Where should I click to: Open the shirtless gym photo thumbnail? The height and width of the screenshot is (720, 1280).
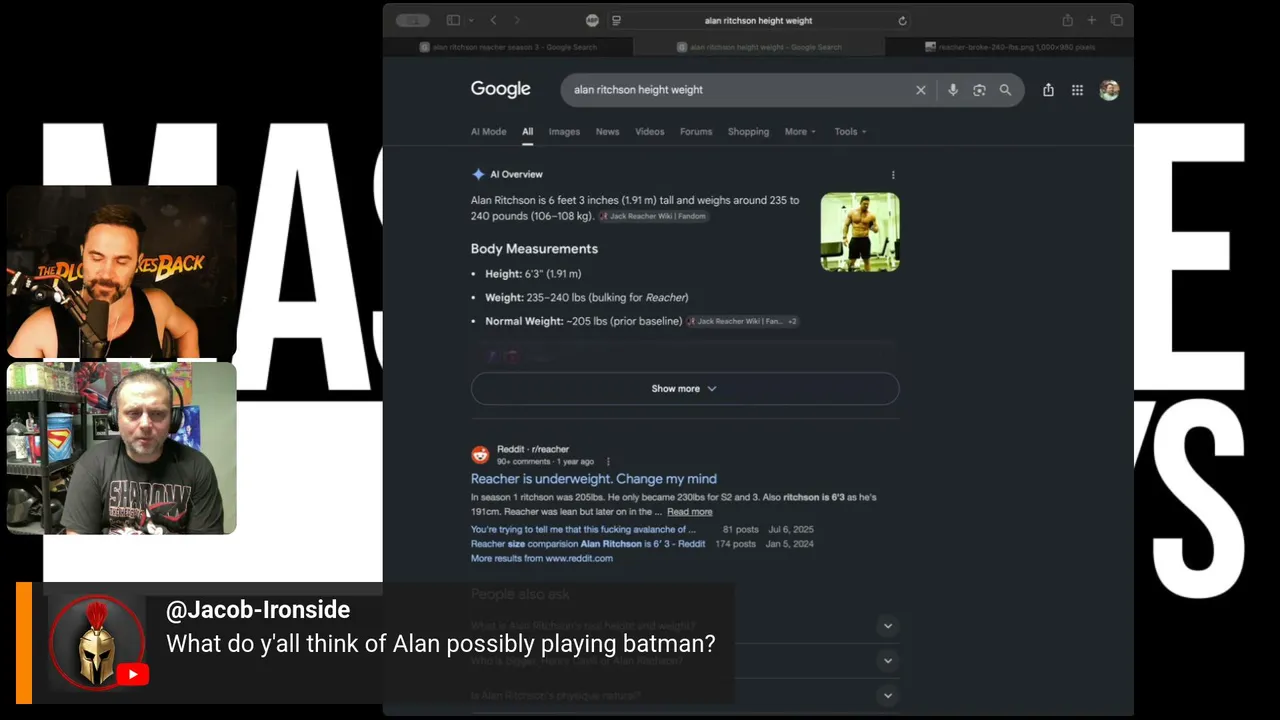point(860,232)
